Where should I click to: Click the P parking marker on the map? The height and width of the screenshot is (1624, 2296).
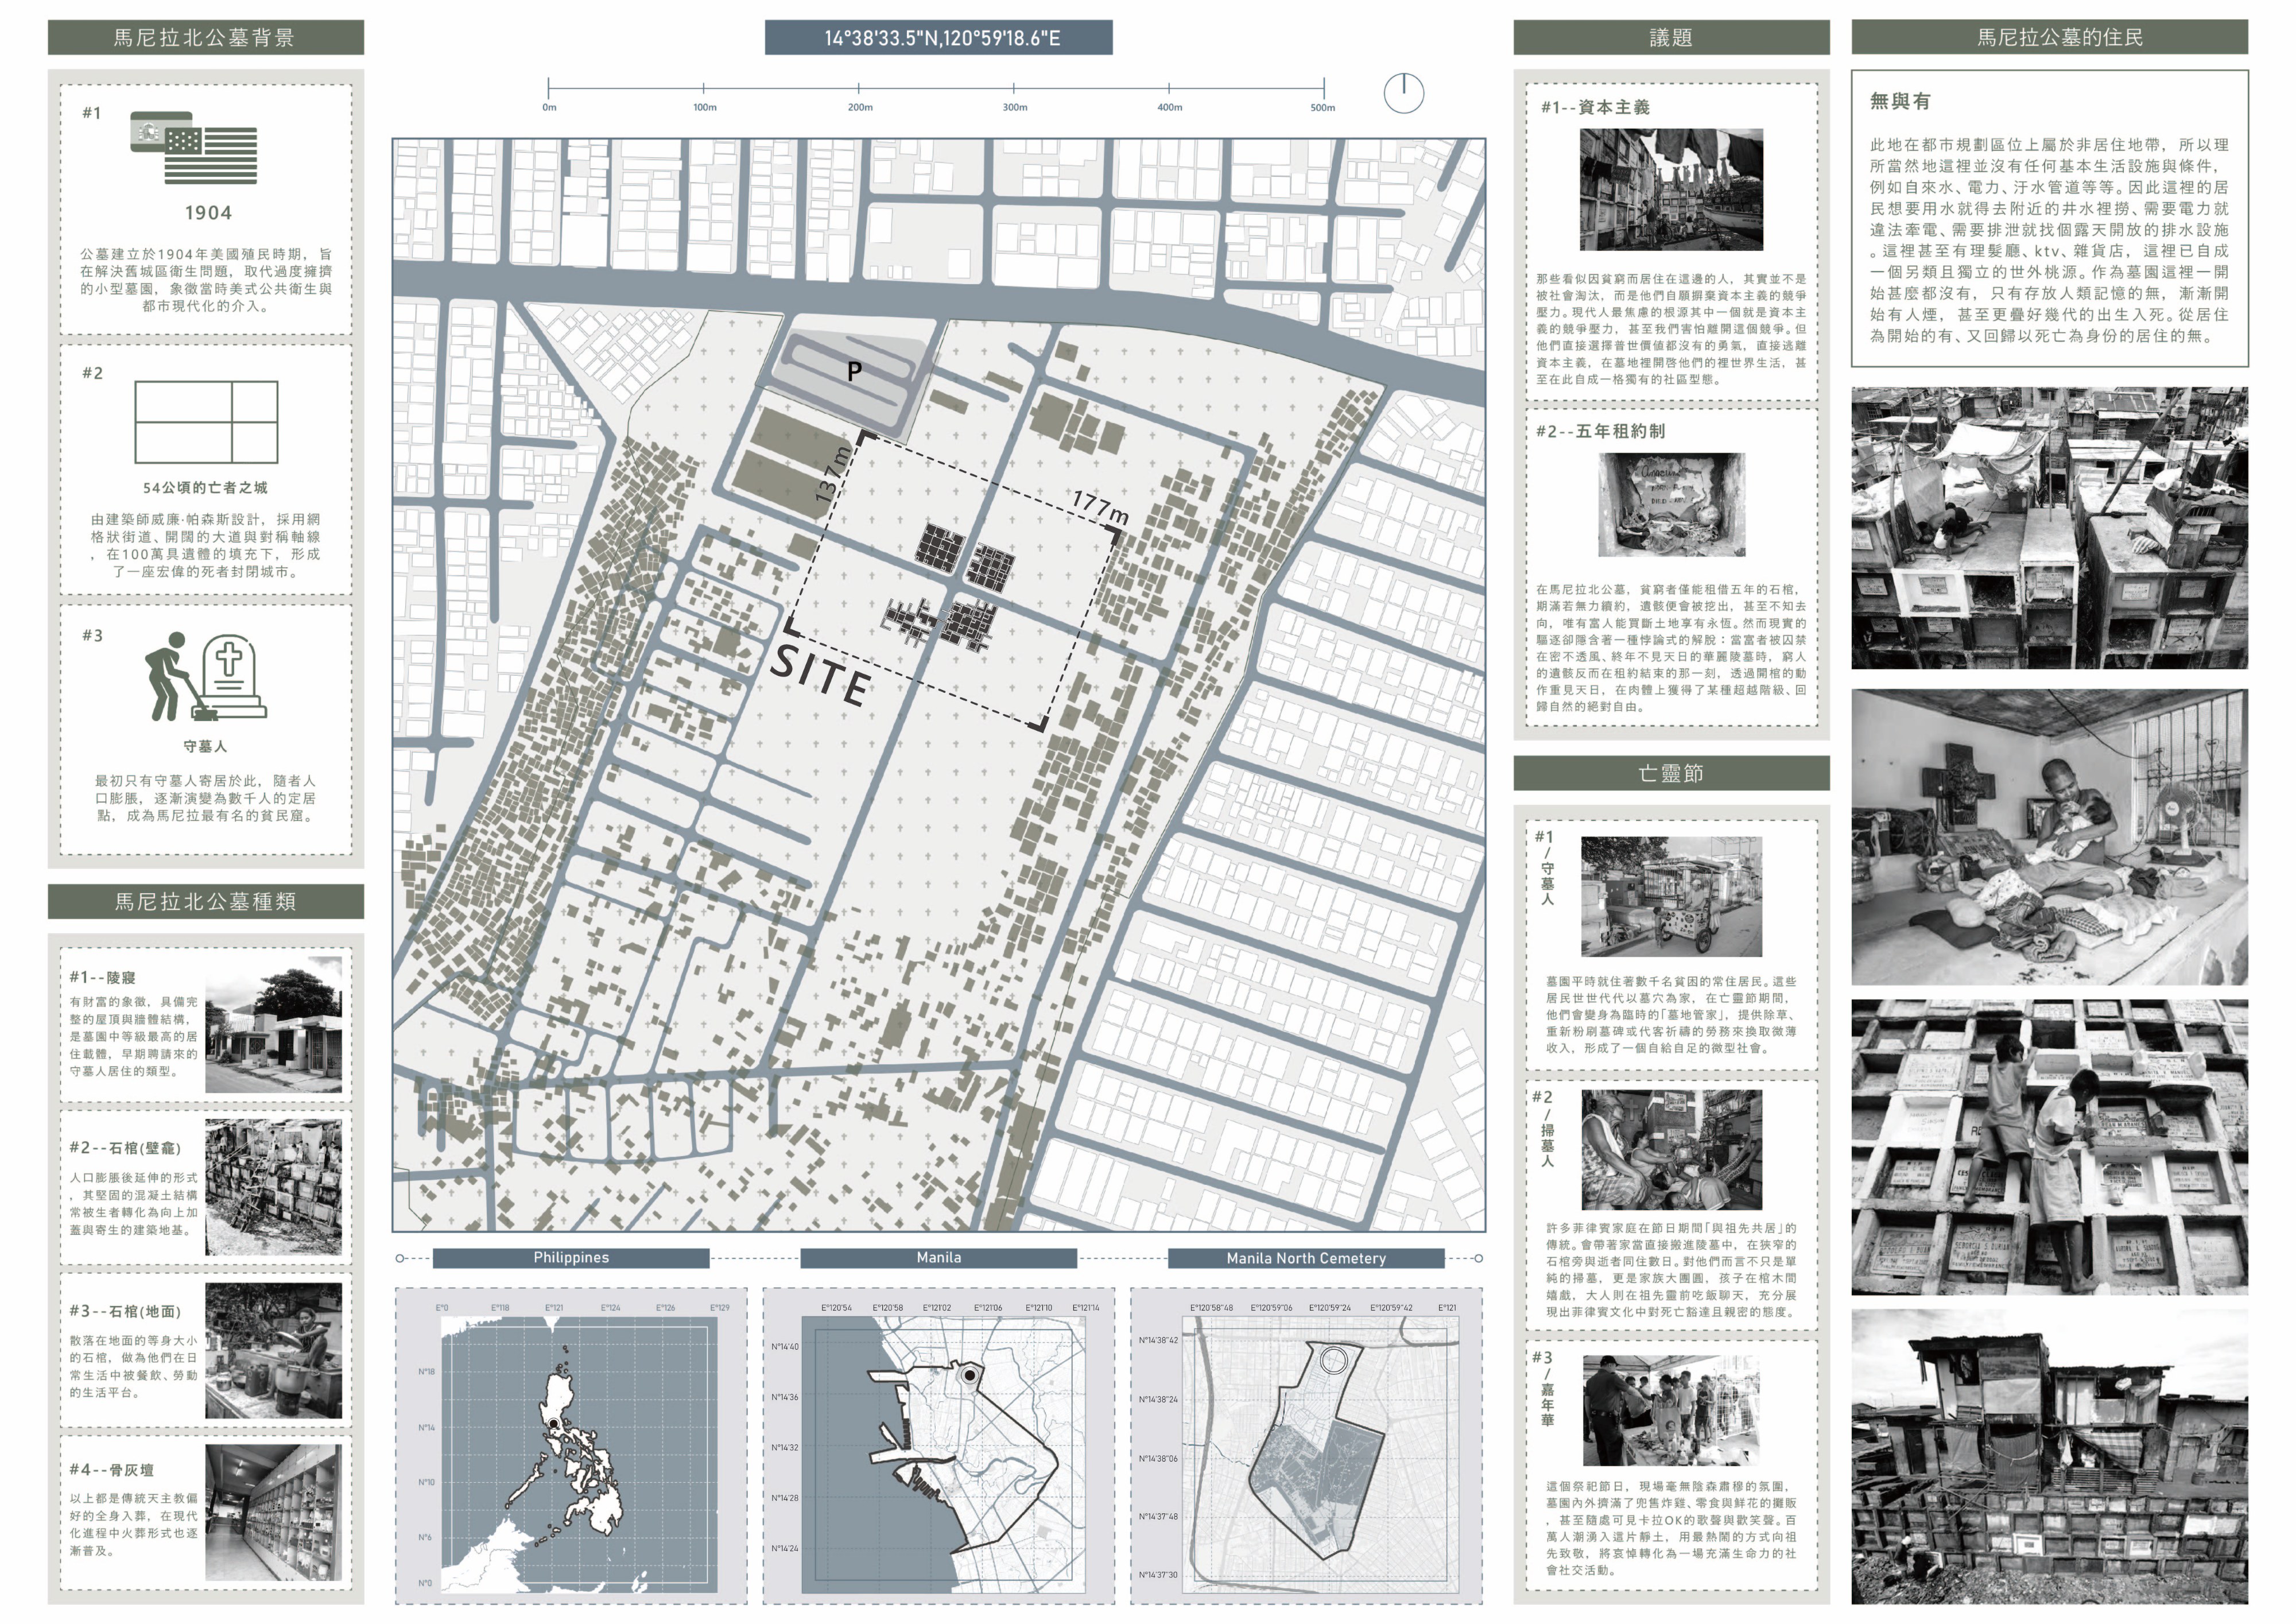(x=854, y=372)
